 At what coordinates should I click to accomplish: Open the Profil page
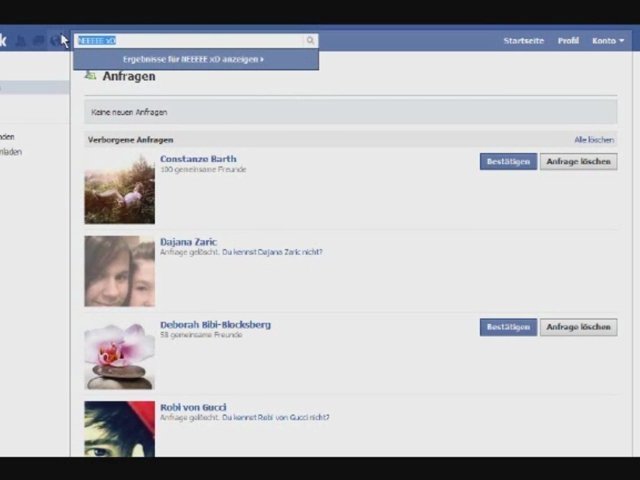pos(568,41)
